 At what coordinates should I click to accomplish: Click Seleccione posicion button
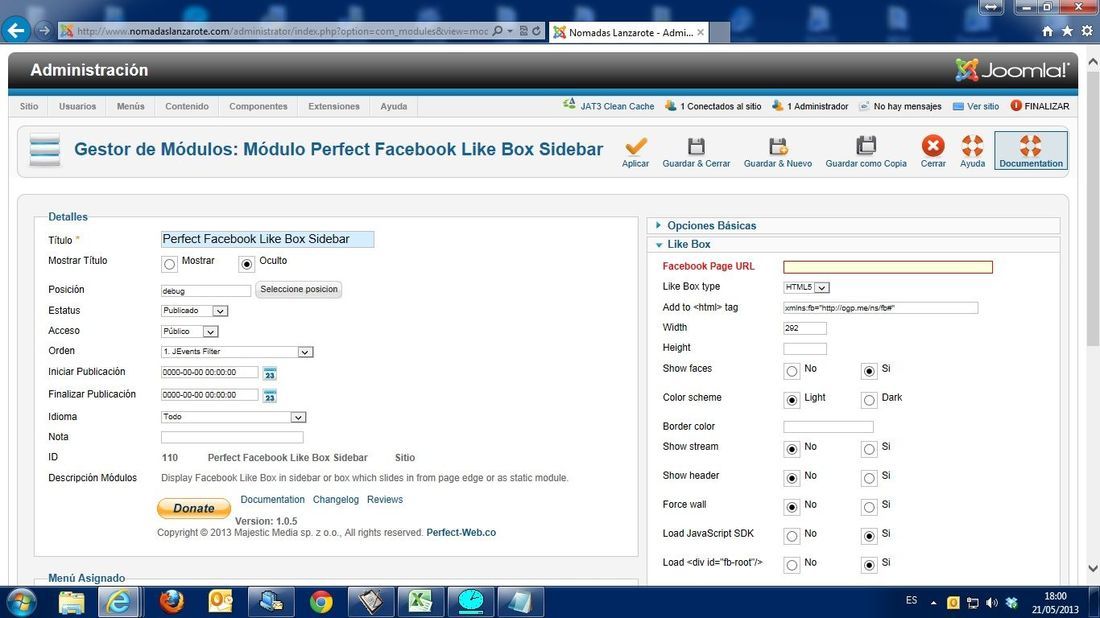299,289
